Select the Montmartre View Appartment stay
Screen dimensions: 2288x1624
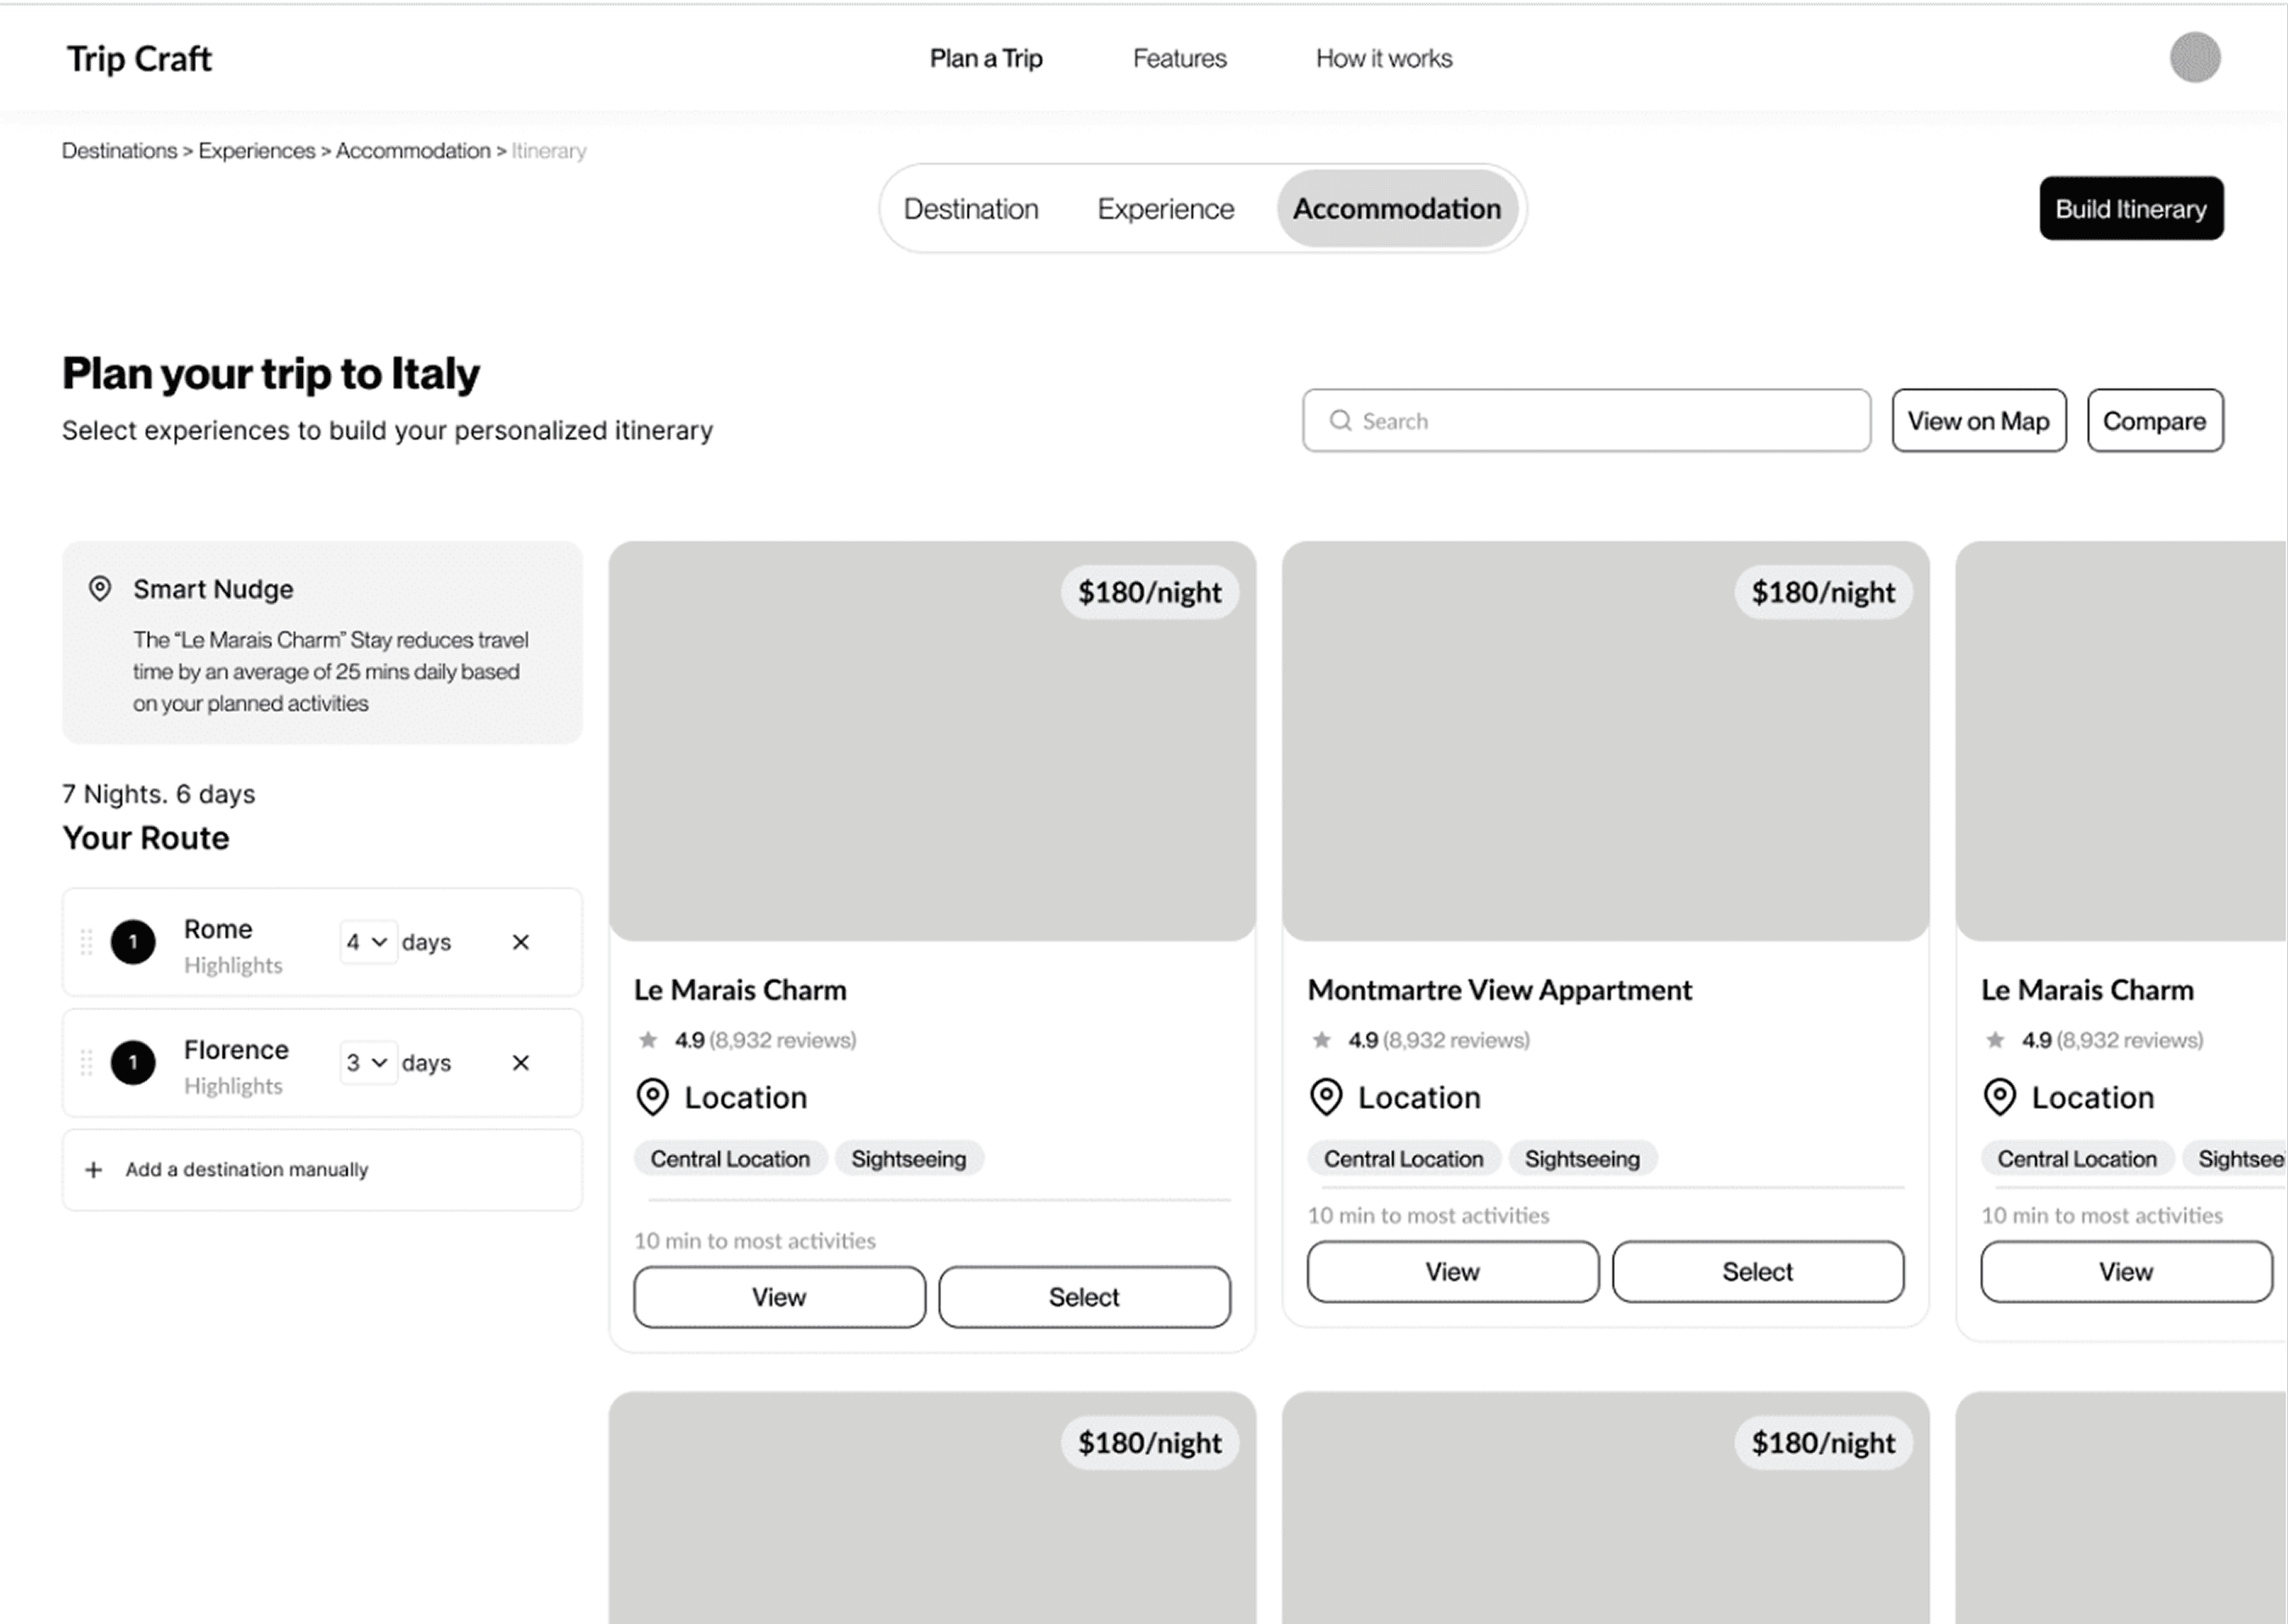(x=1757, y=1272)
